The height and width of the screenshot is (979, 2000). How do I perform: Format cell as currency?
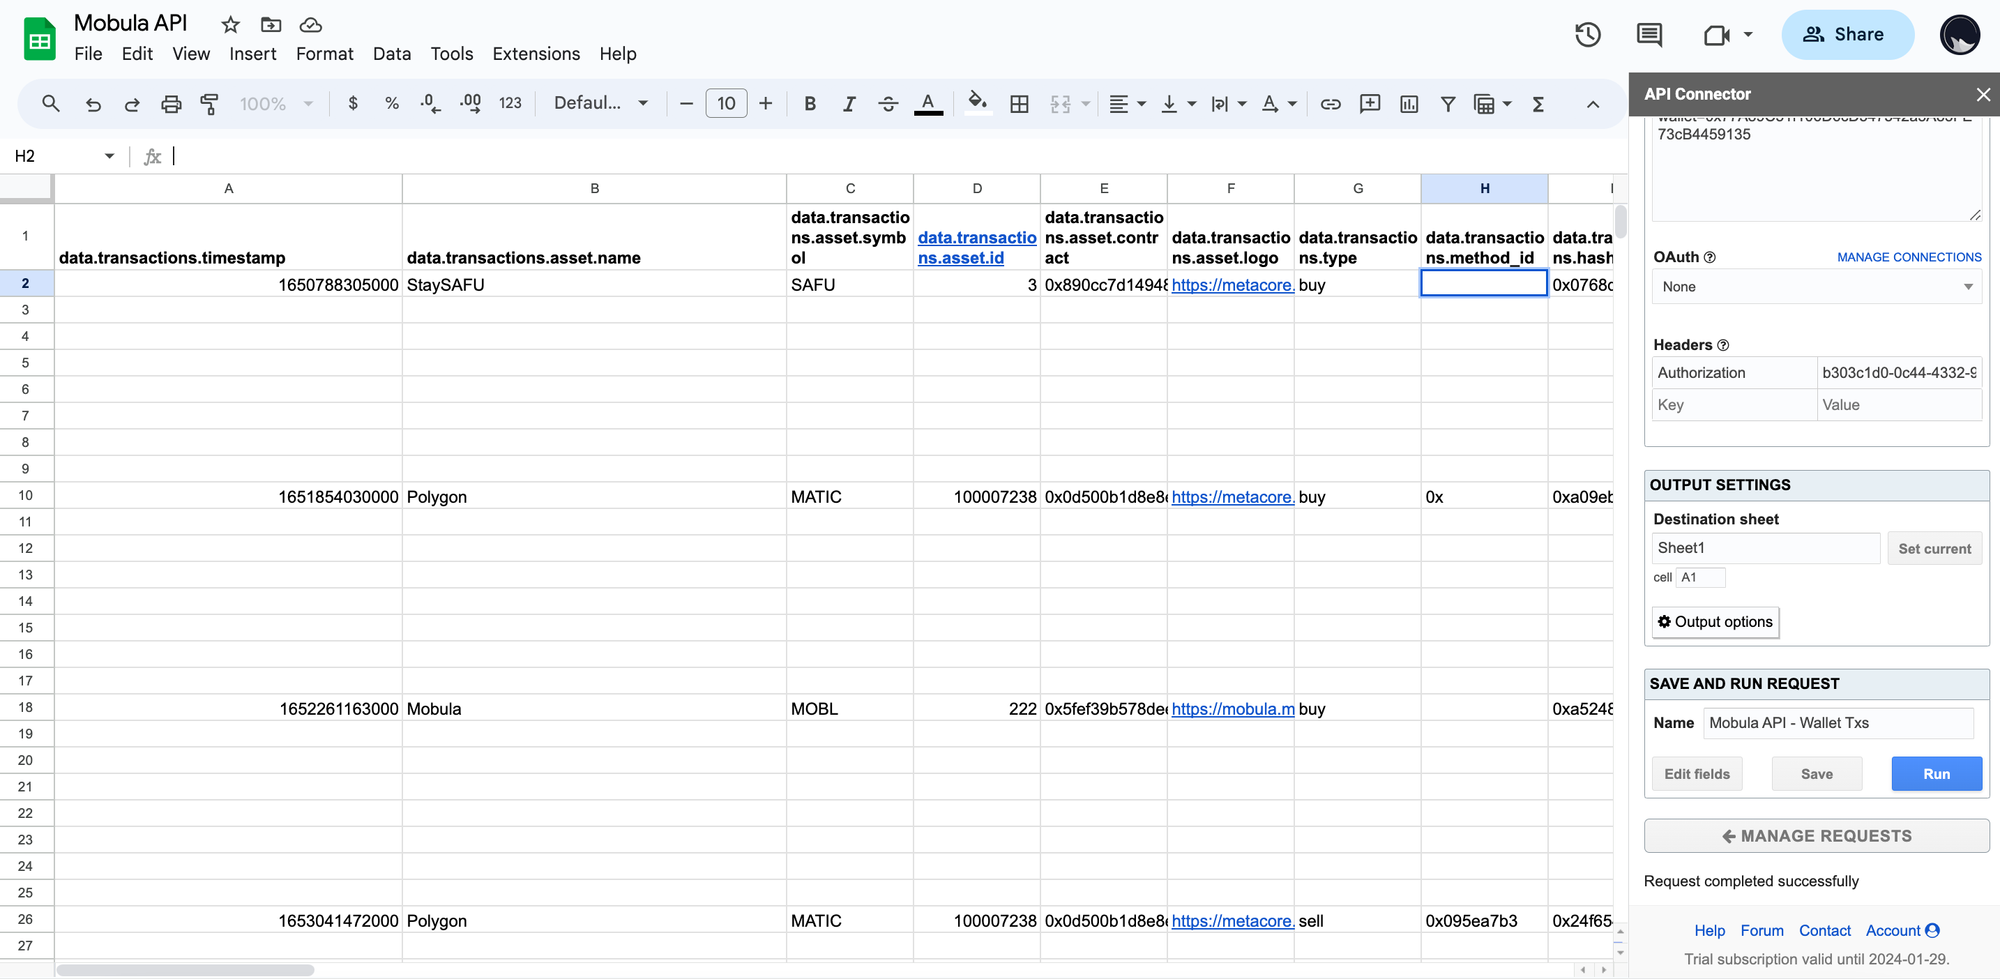[x=353, y=103]
